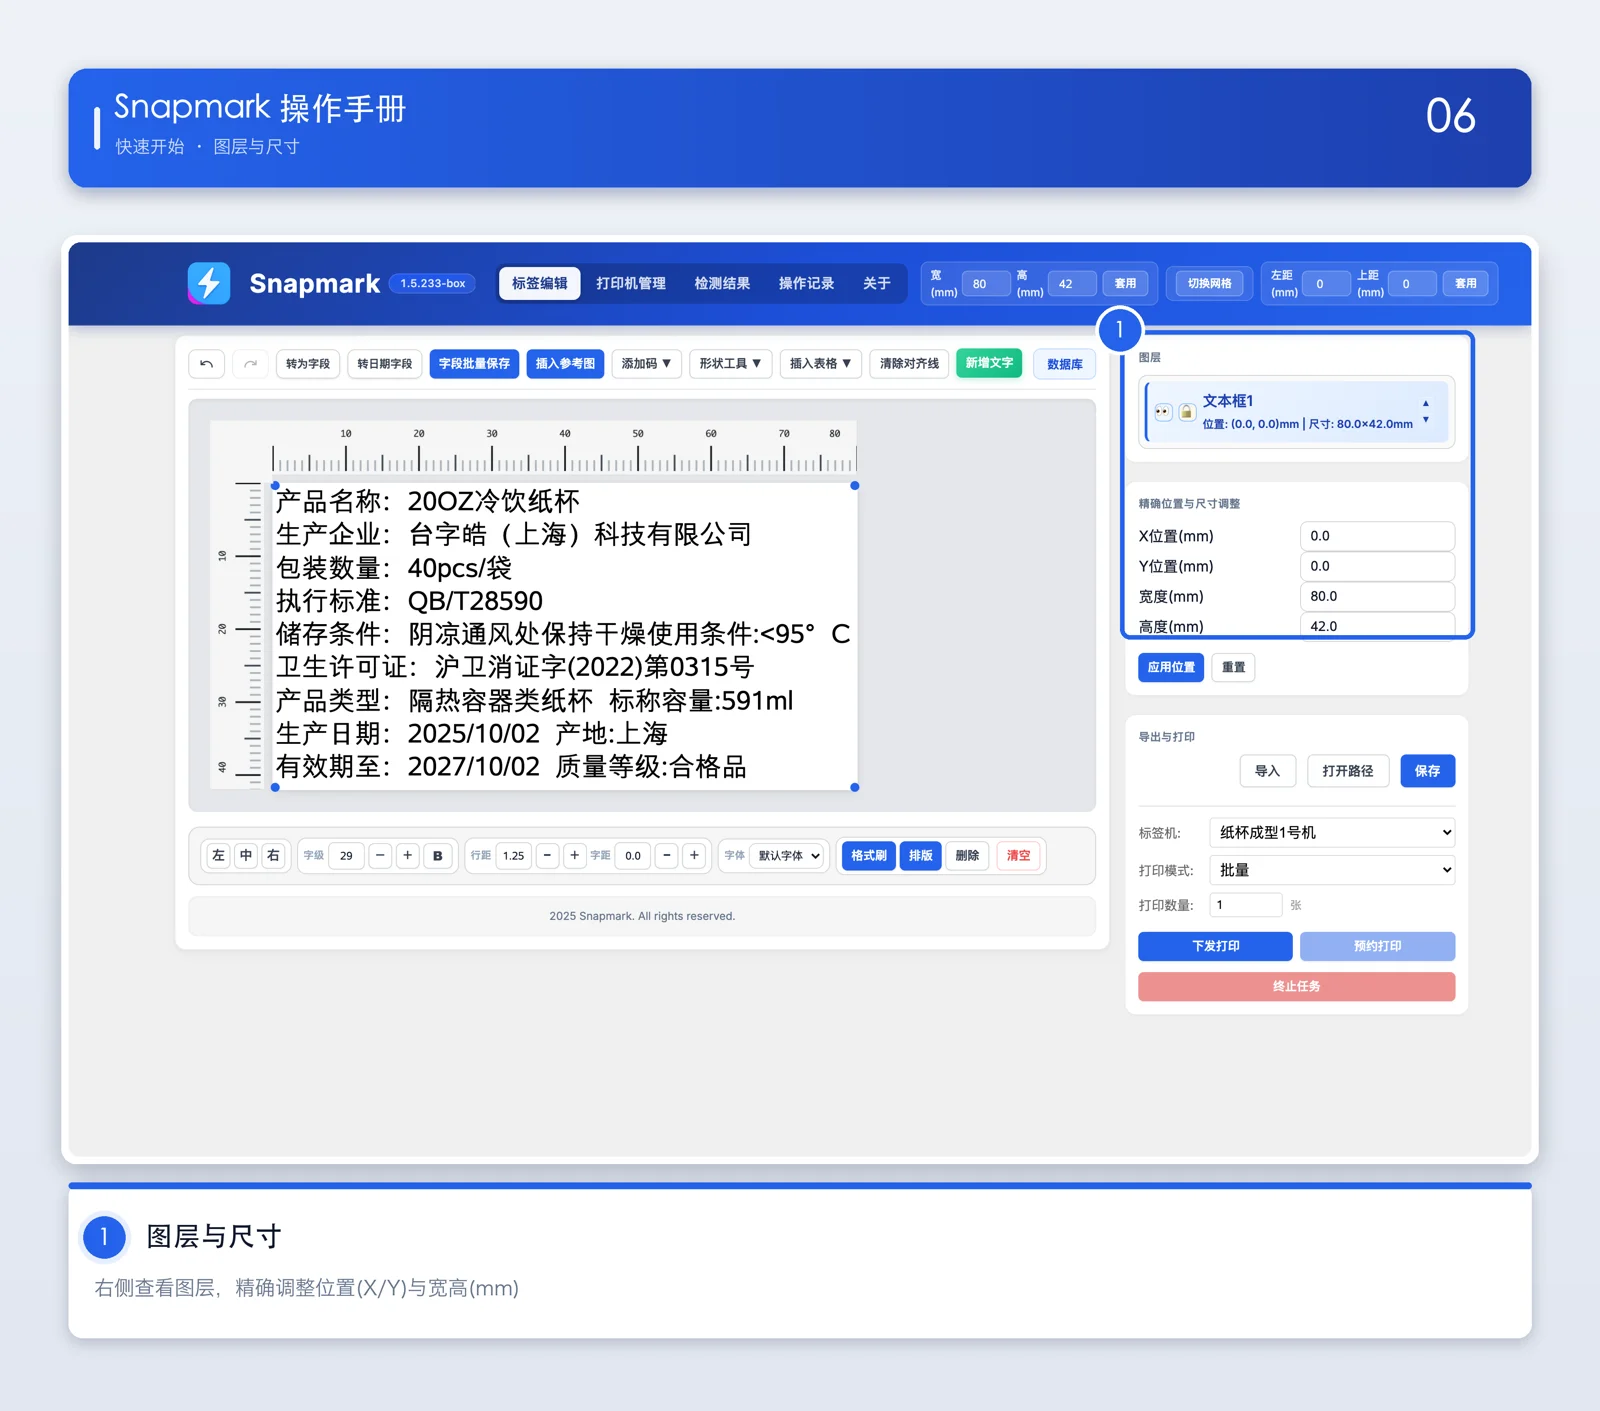Toggle visibility eyes of 文本框1 layer
1600x1411 pixels.
[1163, 412]
